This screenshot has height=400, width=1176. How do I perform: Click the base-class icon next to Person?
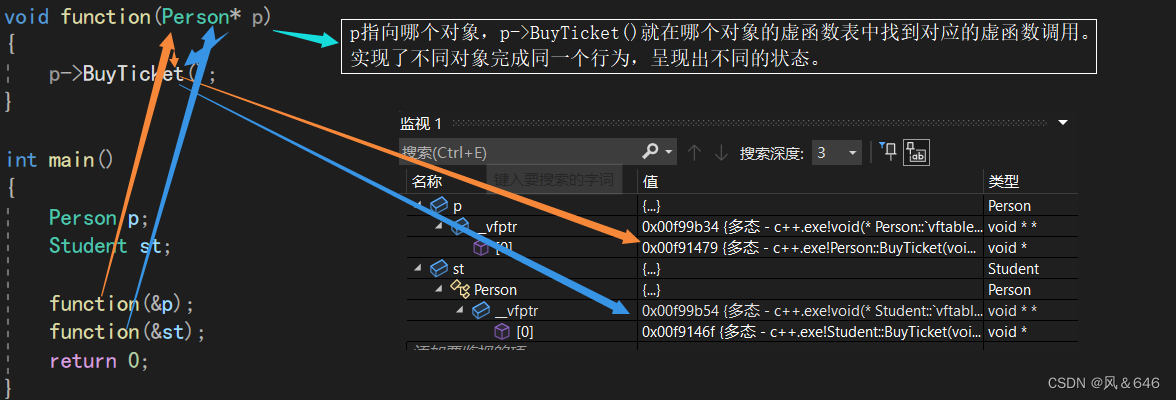[x=460, y=290]
